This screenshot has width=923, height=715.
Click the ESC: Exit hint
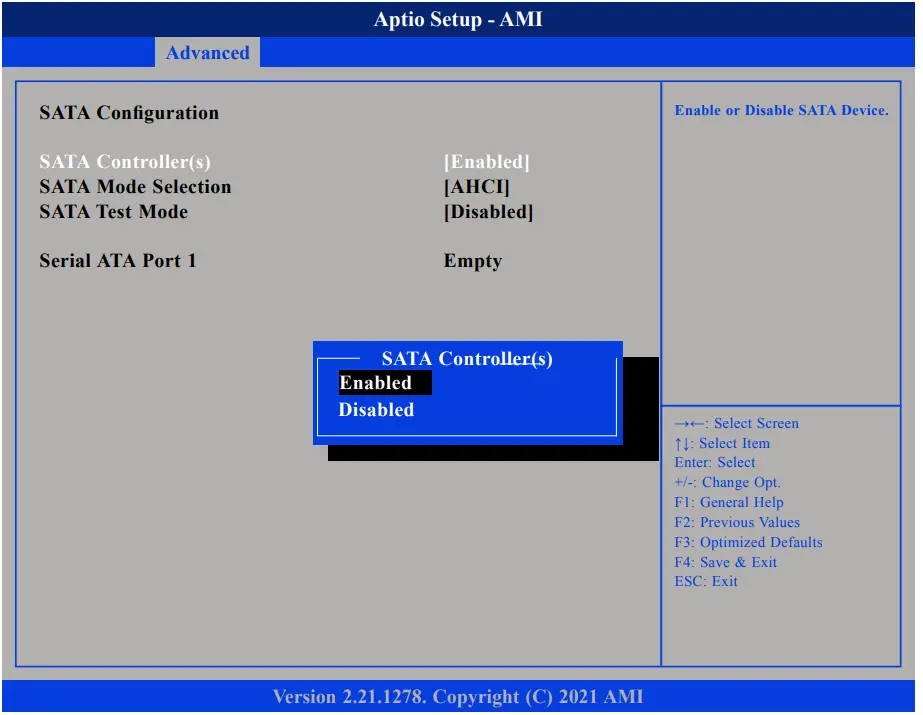point(707,581)
